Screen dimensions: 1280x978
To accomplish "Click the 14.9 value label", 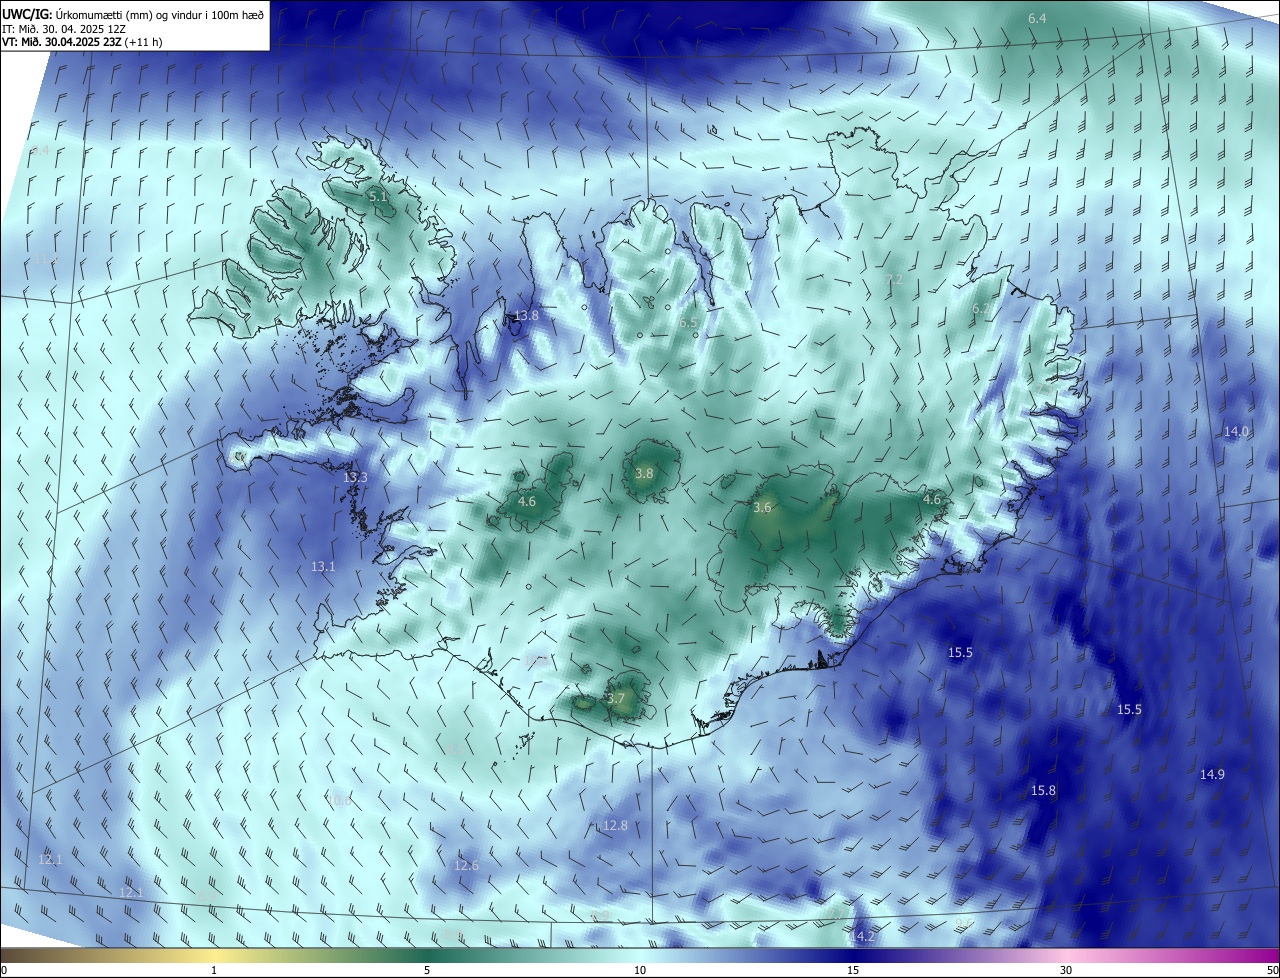I will tap(1212, 774).
